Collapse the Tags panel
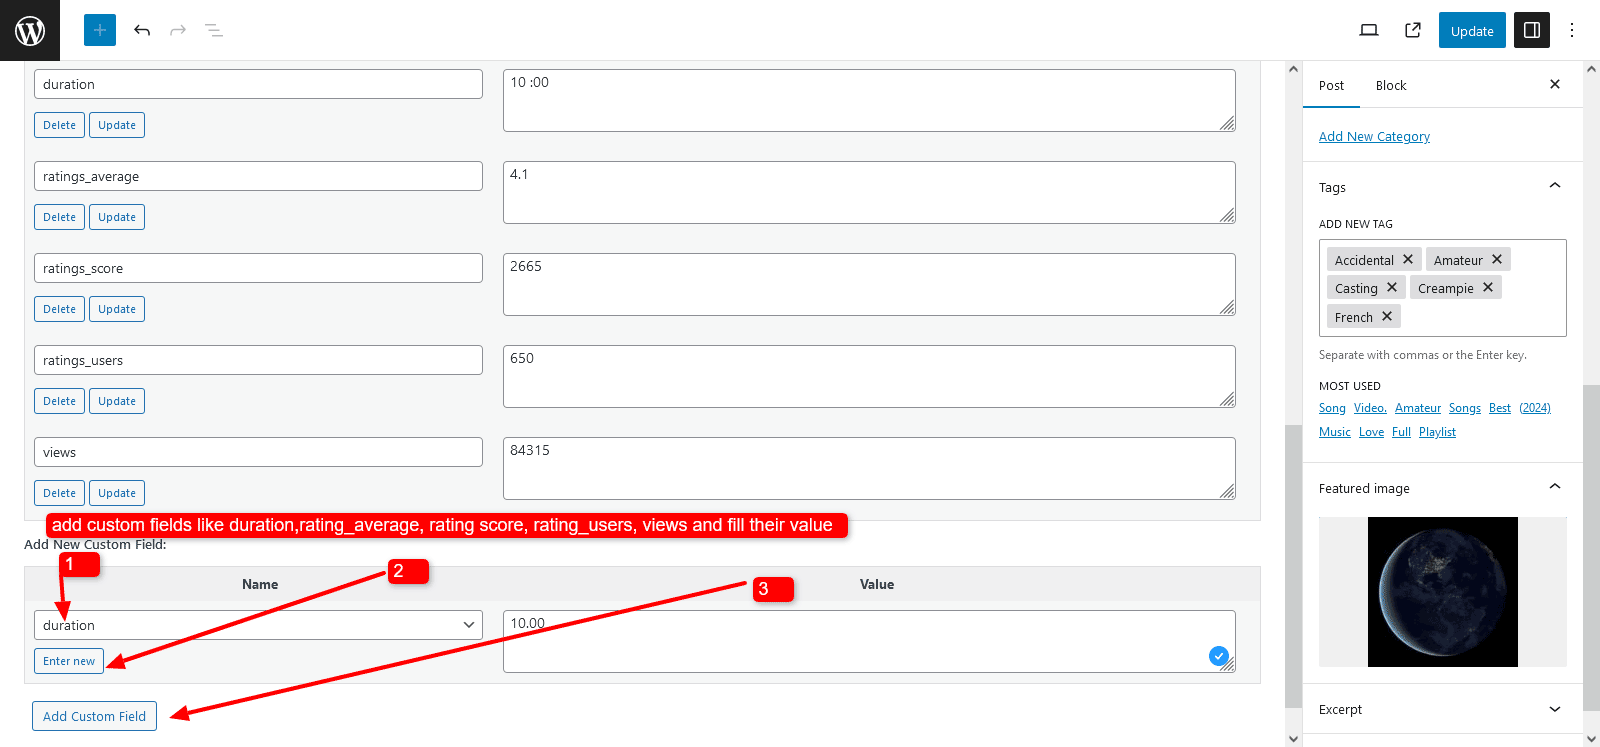1600x747 pixels. 1554,186
